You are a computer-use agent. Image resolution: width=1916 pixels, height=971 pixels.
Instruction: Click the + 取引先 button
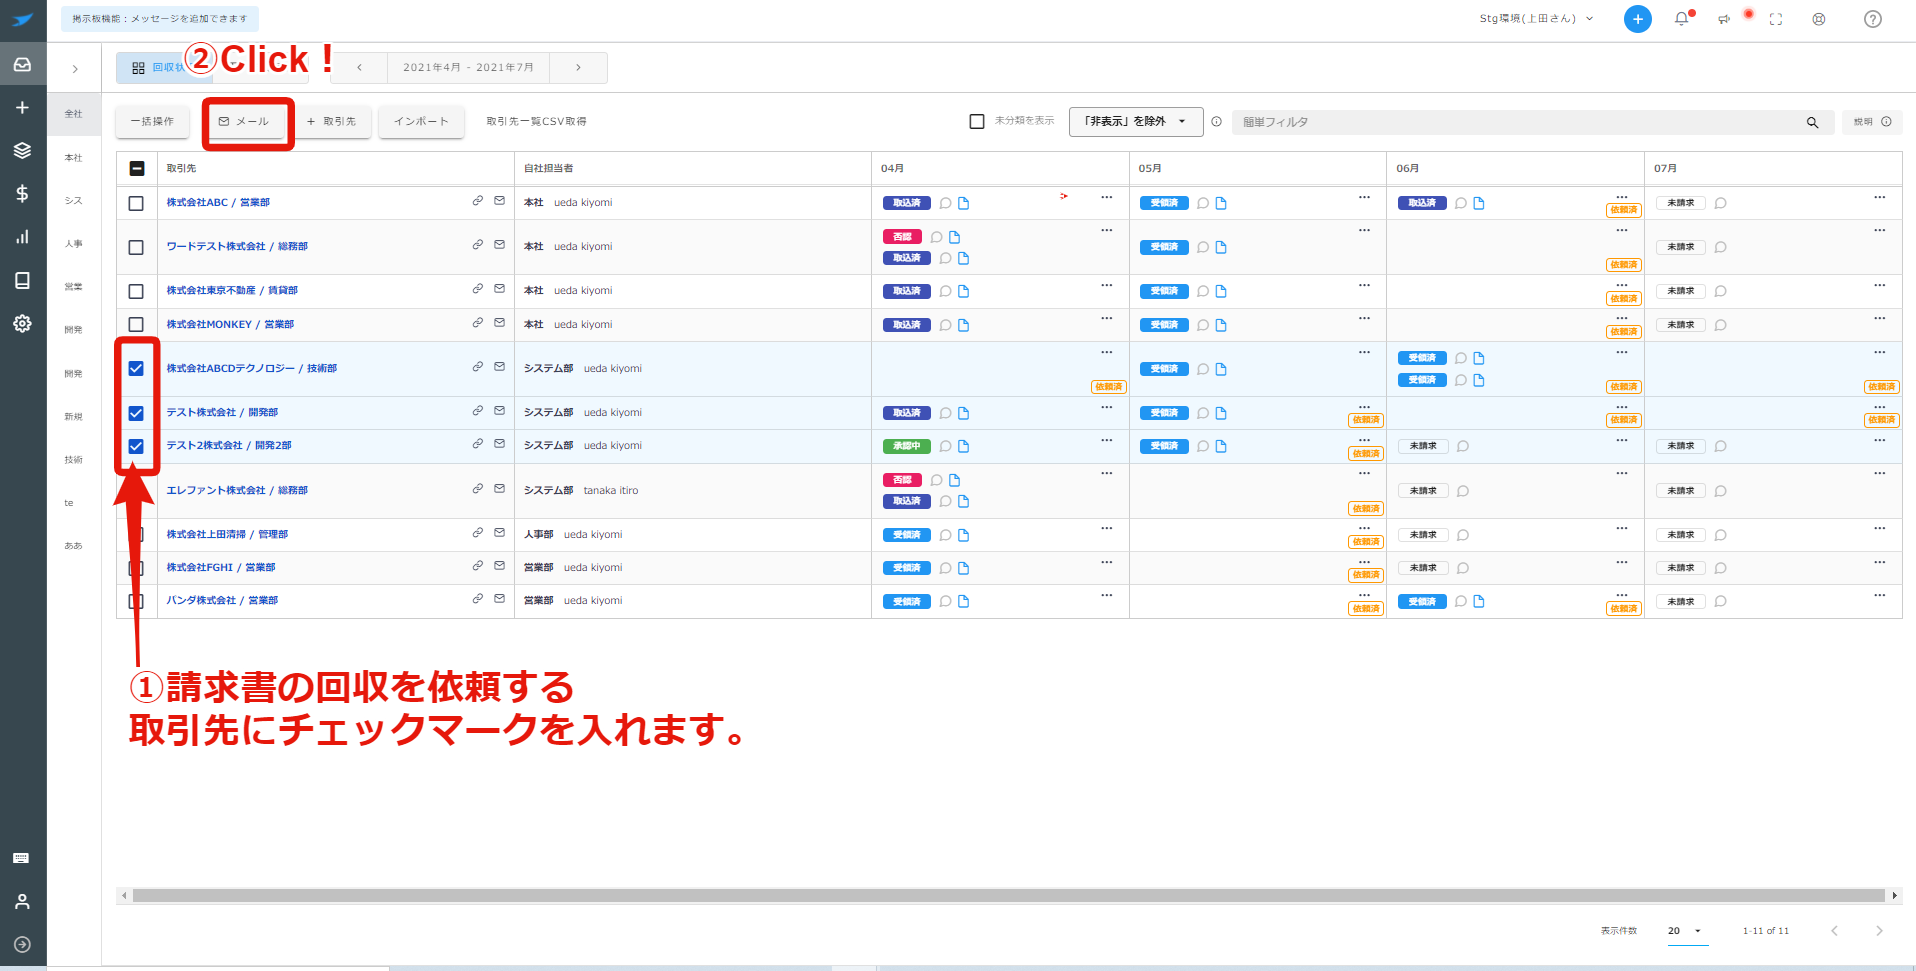[332, 122]
